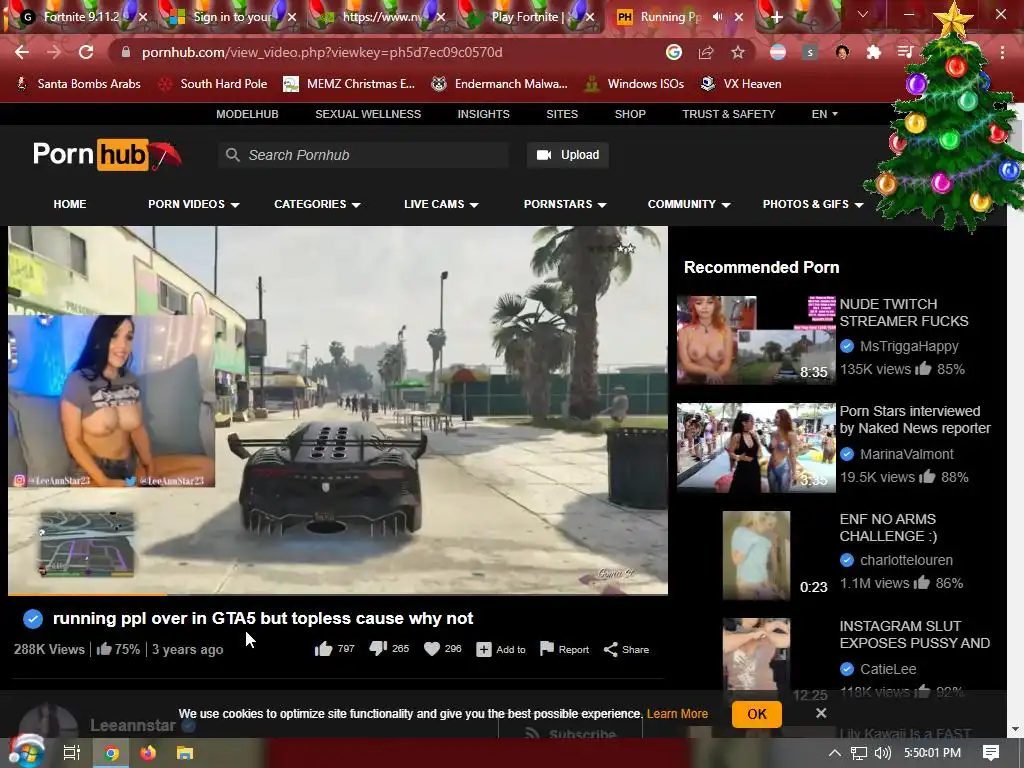This screenshot has width=1024, height=768.
Task: Click the address bar URL
Action: (322, 52)
